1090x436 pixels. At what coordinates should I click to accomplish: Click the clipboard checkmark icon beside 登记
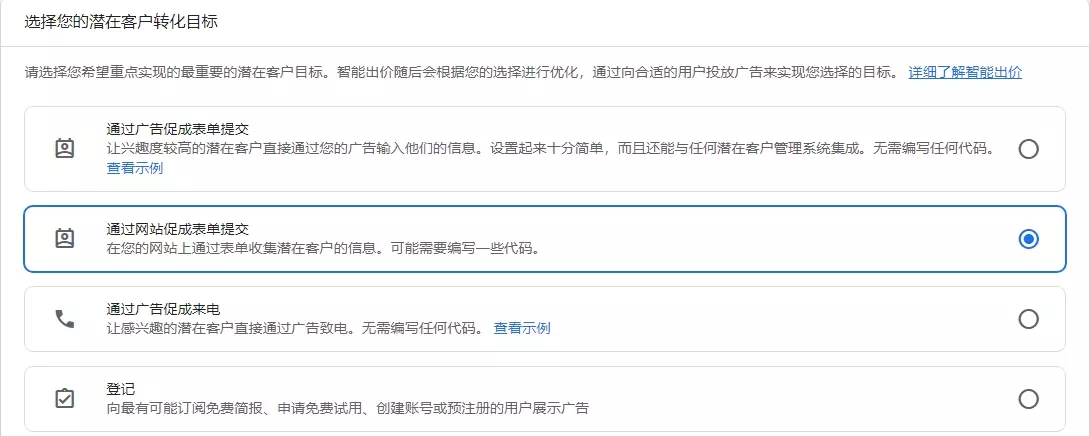click(64, 399)
